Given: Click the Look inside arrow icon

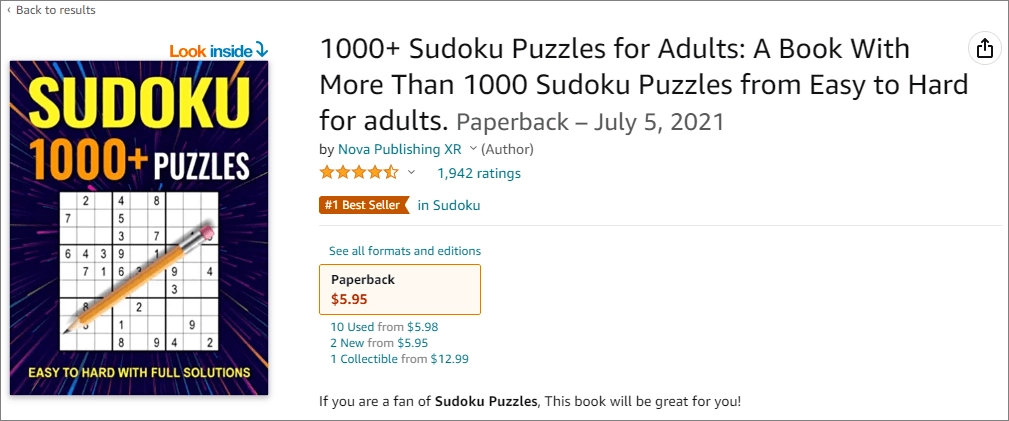Looking at the screenshot, I should [x=262, y=49].
